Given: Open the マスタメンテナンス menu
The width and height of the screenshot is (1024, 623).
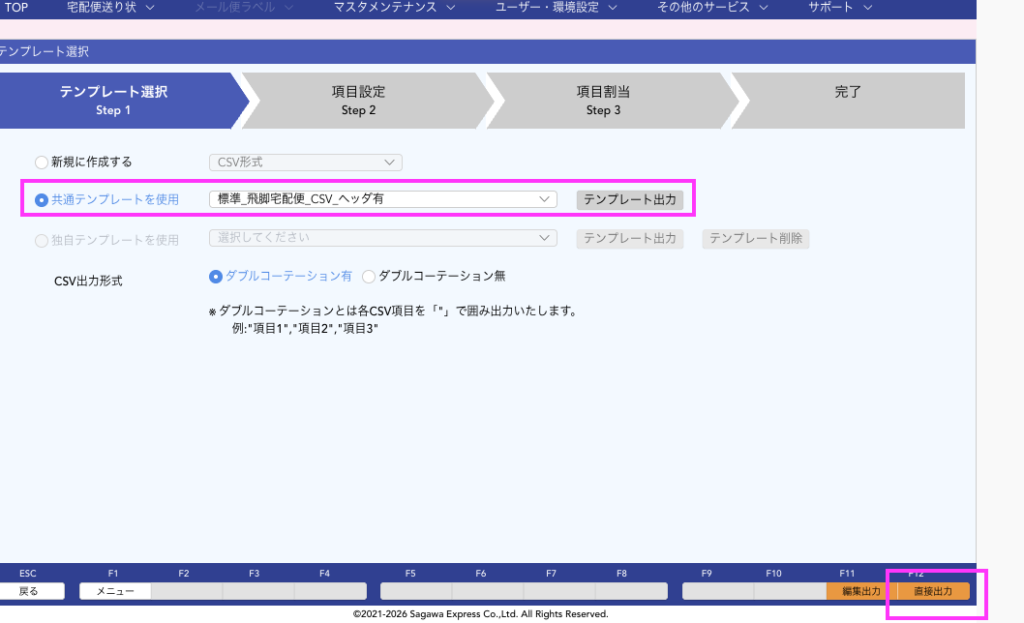Looking at the screenshot, I should pyautogui.click(x=394, y=7).
